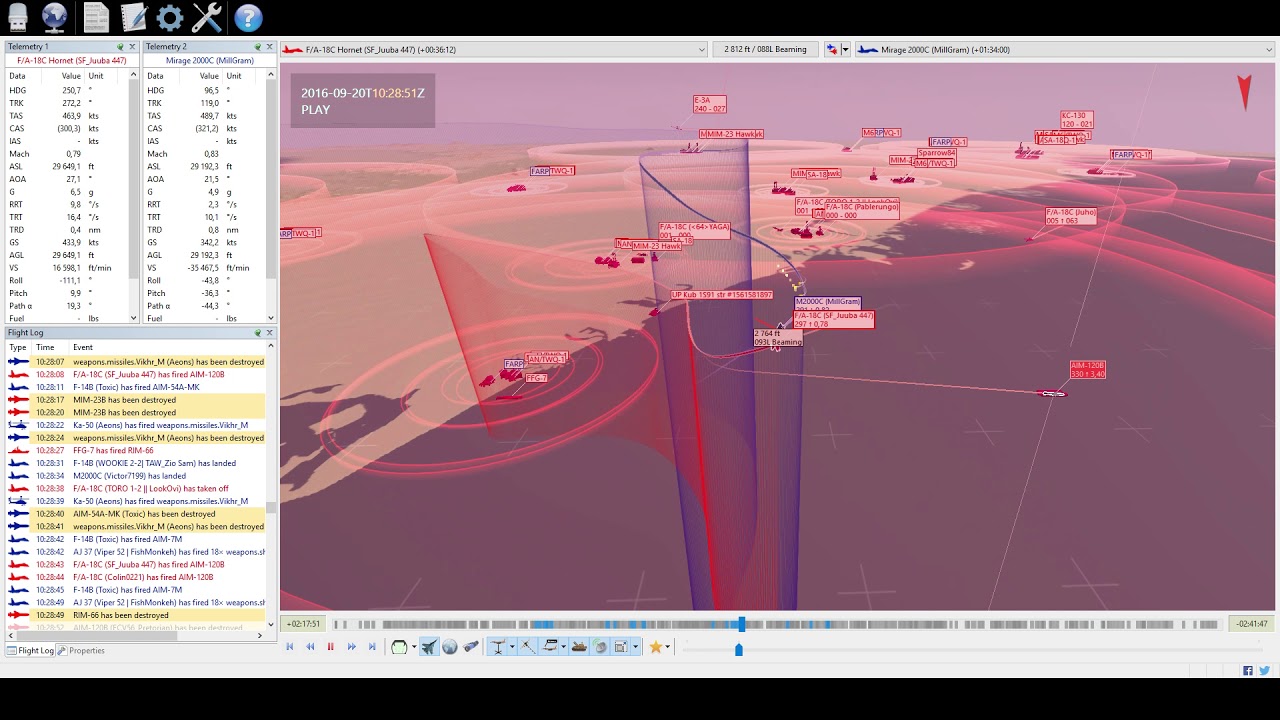Viewport: 1280px width, 720px height.
Task: Click the swap aircraft selection icon
Action: click(x=831, y=49)
